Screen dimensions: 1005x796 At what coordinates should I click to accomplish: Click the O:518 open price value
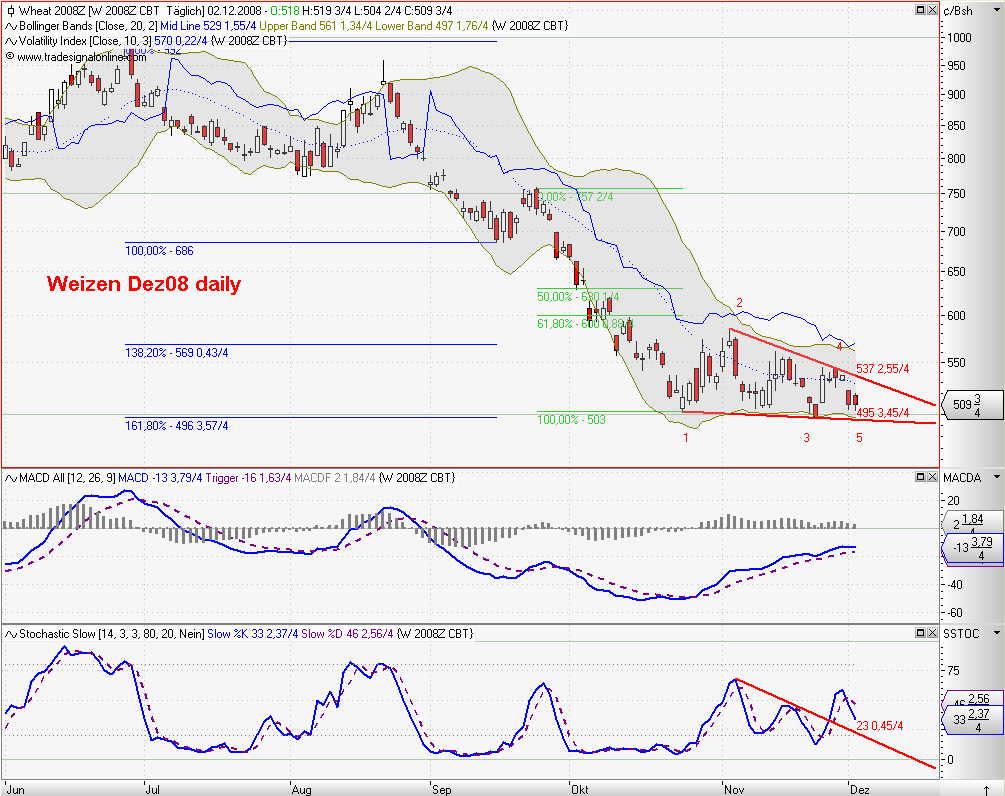(285, 11)
